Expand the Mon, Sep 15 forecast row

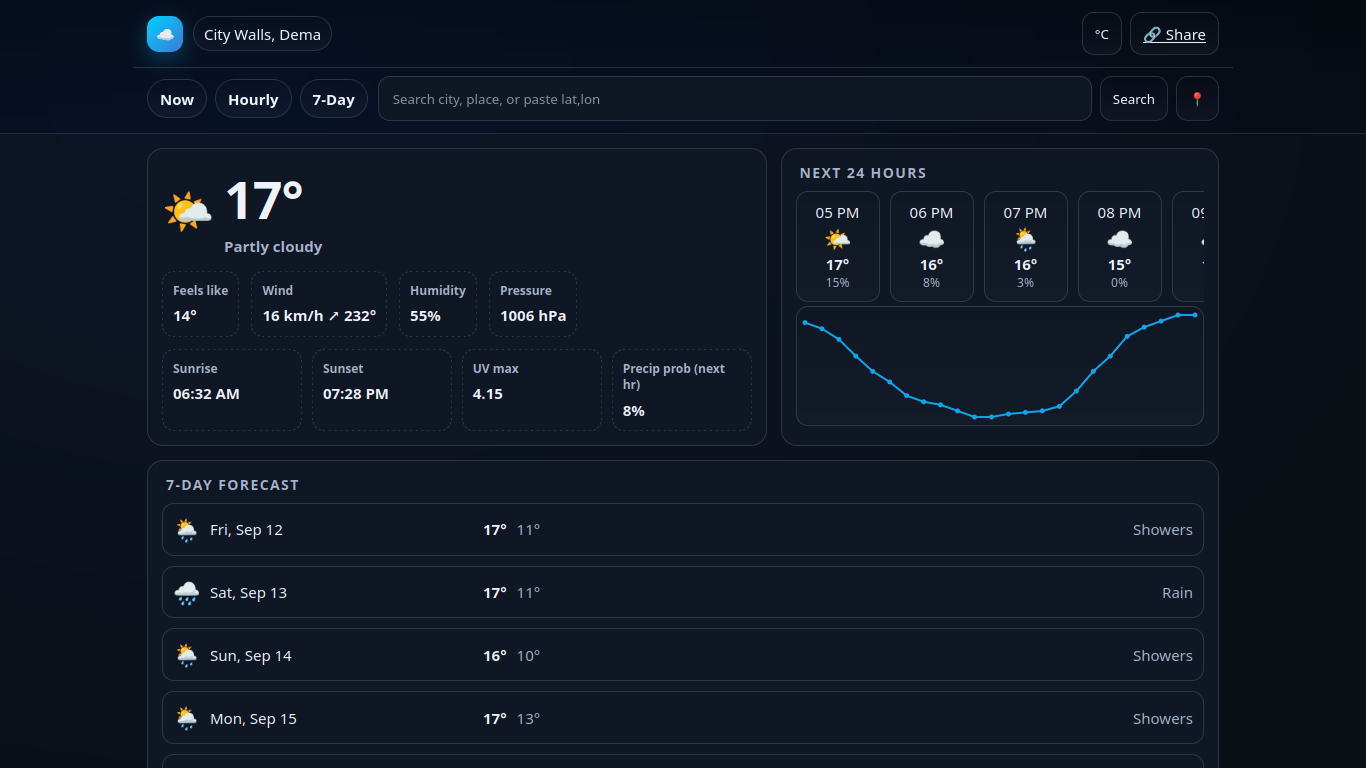pyautogui.click(x=682, y=718)
